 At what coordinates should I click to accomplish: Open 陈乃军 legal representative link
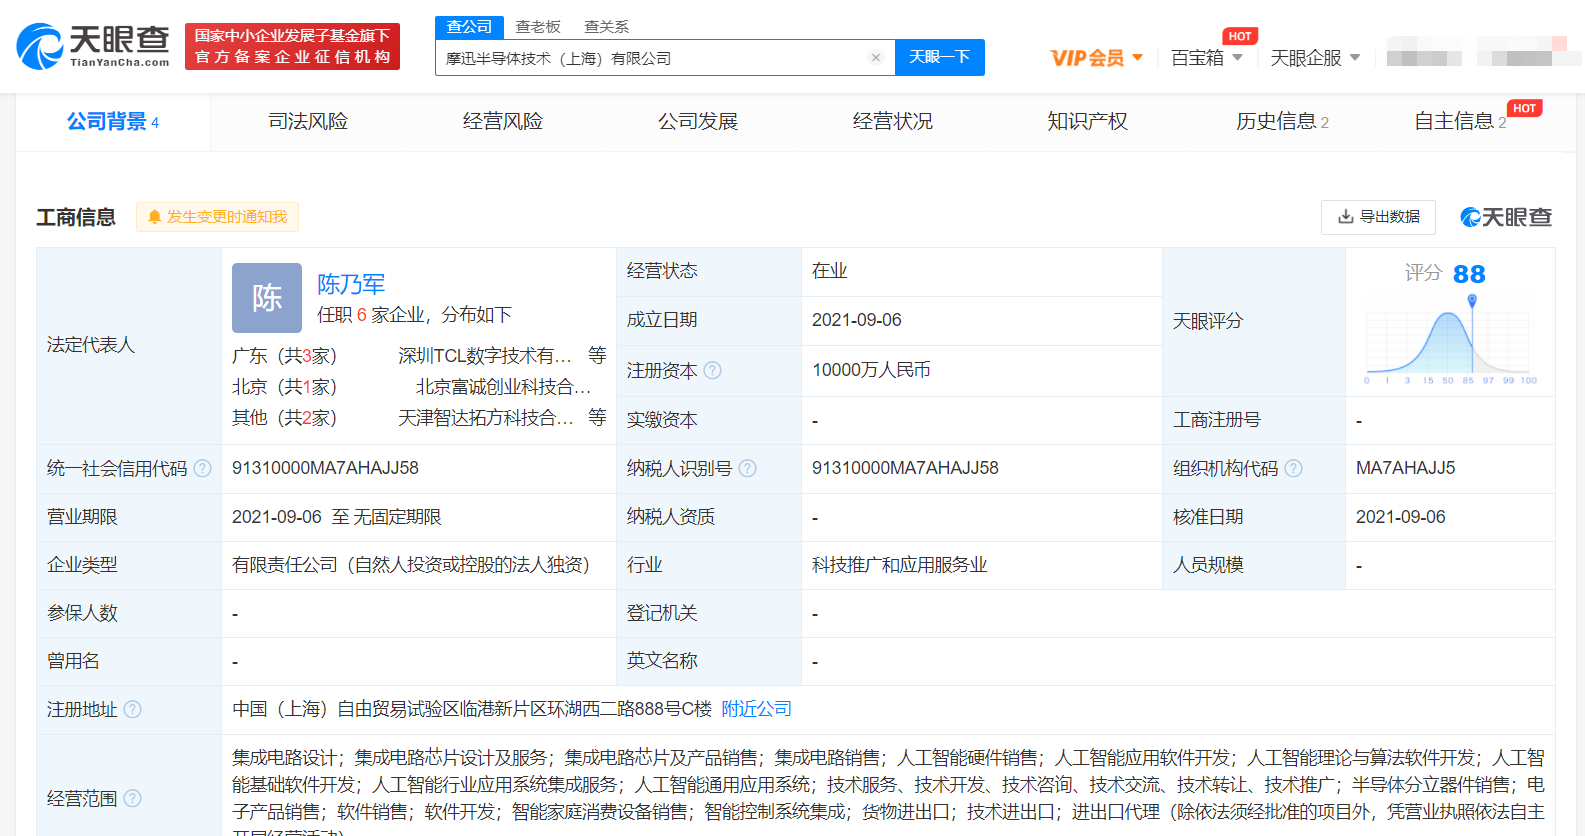point(351,284)
